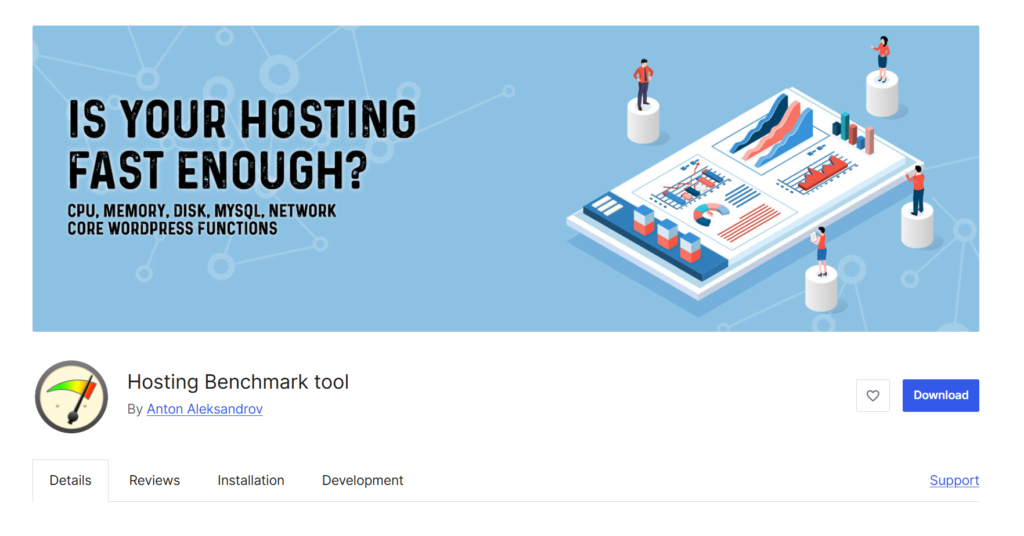This screenshot has height=536, width=1024.
Task: Click the woman standing on the top-right cylinder
Action: [881, 58]
